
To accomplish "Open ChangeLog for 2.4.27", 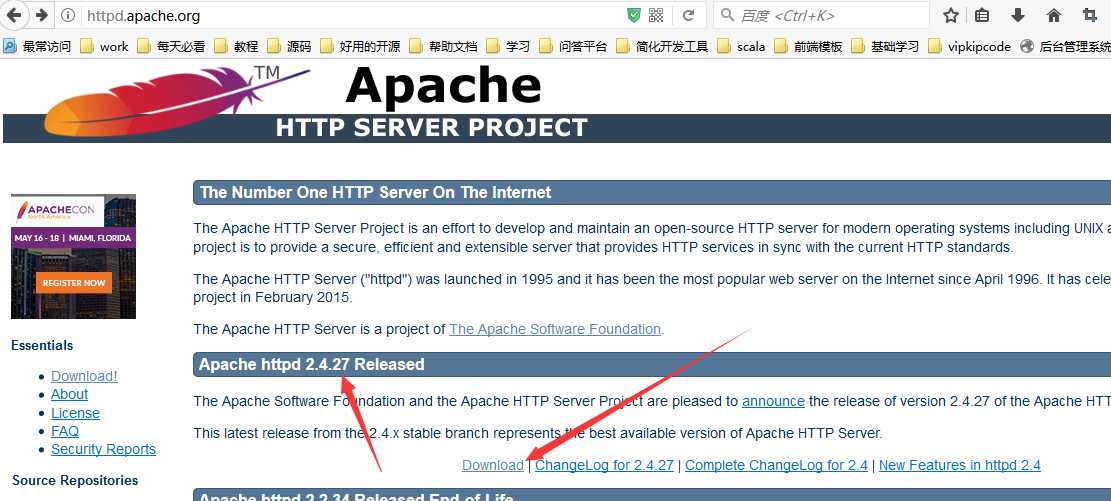I will (x=604, y=466).
